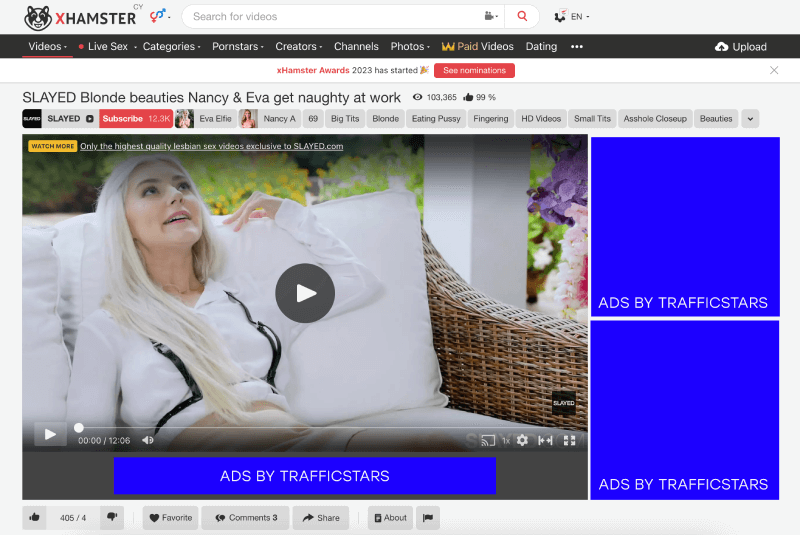Toggle the wide player mode icon
Viewport: 800px width, 535px height.
click(545, 440)
